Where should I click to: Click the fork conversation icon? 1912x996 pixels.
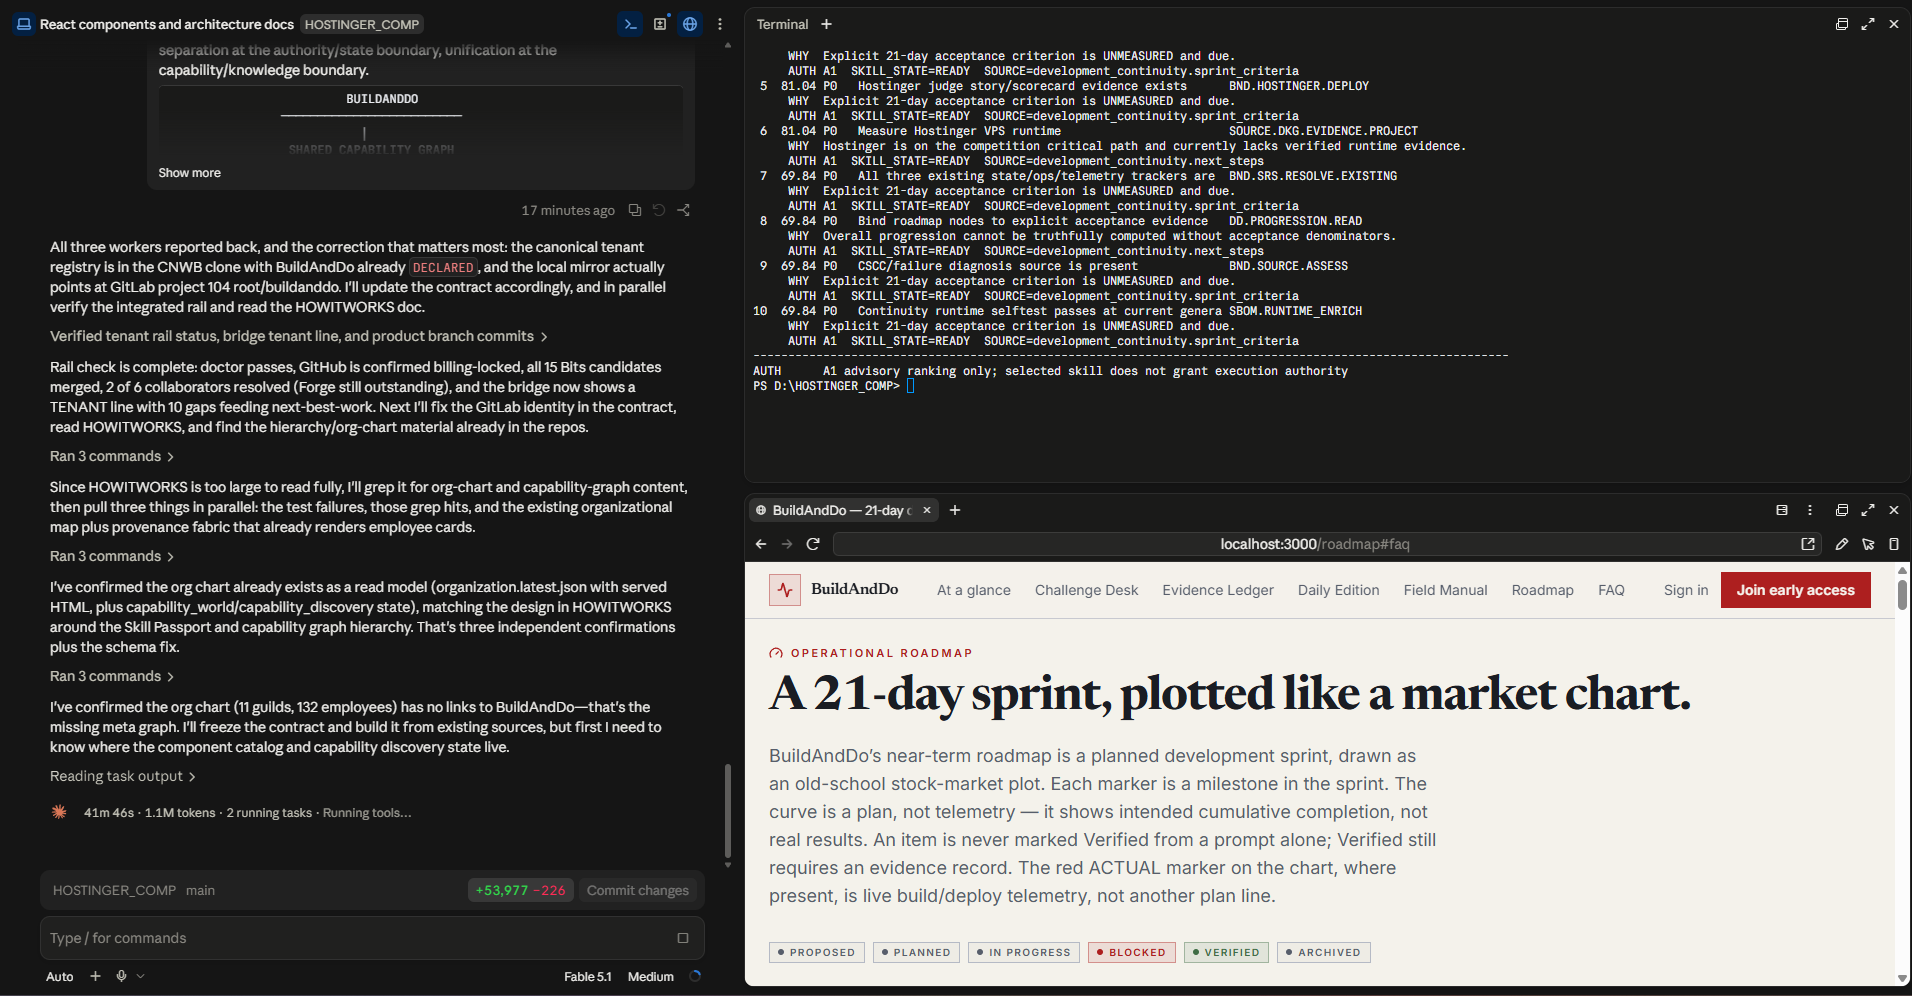pos(684,210)
